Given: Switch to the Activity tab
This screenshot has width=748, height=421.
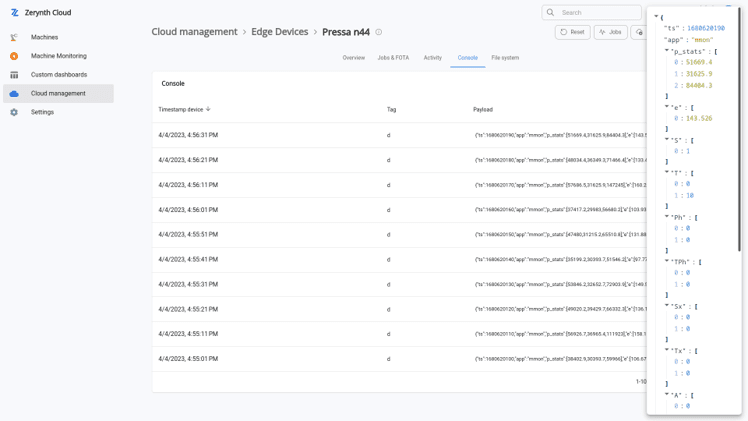Looking at the screenshot, I should coord(433,58).
